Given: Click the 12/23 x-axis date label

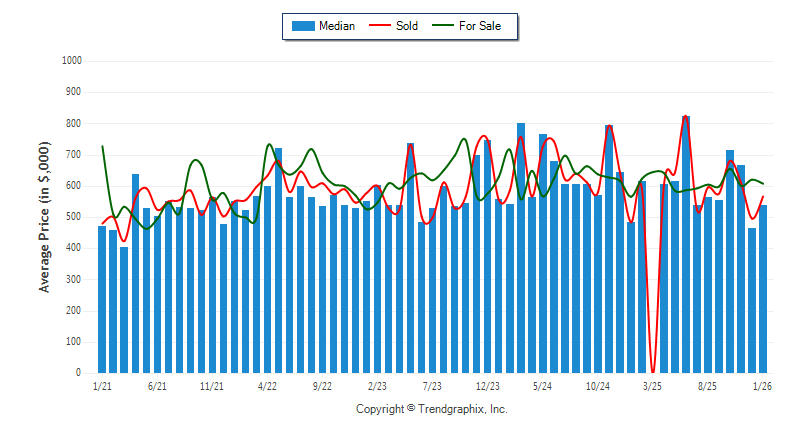Looking at the screenshot, I should coord(487,385).
